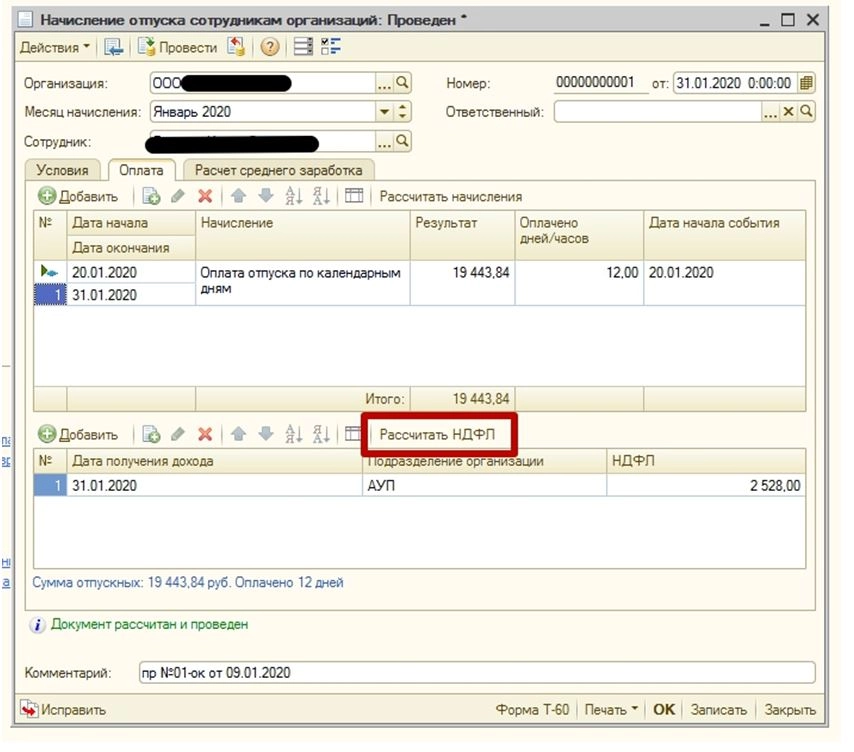Click the pencil edit icon in accruals toolbar
Viewport: 854px width, 752px height.
178,196
